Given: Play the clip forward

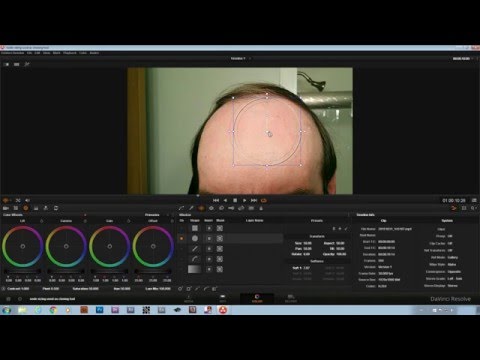Looking at the screenshot, I should [245, 200].
